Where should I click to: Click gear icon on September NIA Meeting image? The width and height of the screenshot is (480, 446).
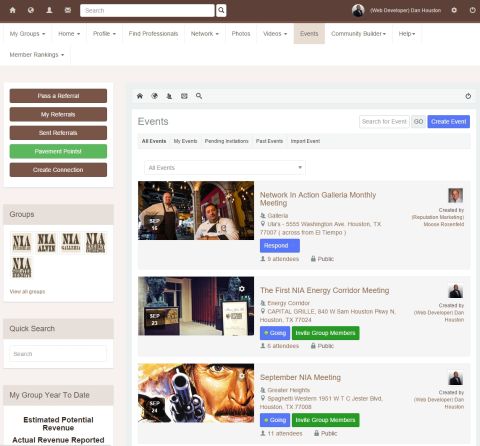tap(242, 376)
